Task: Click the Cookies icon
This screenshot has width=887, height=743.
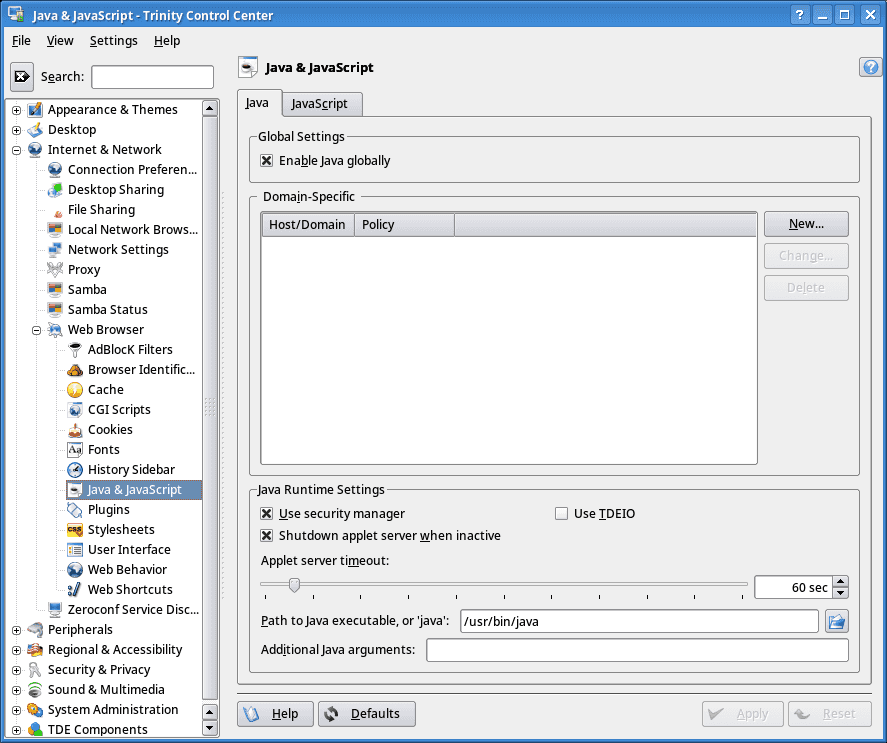Action: (x=75, y=430)
